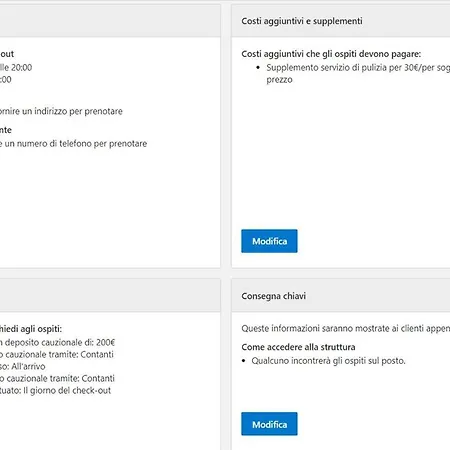The height and width of the screenshot is (450, 450).
Task: Click the Il giorno del check-out line
Action: (55, 390)
